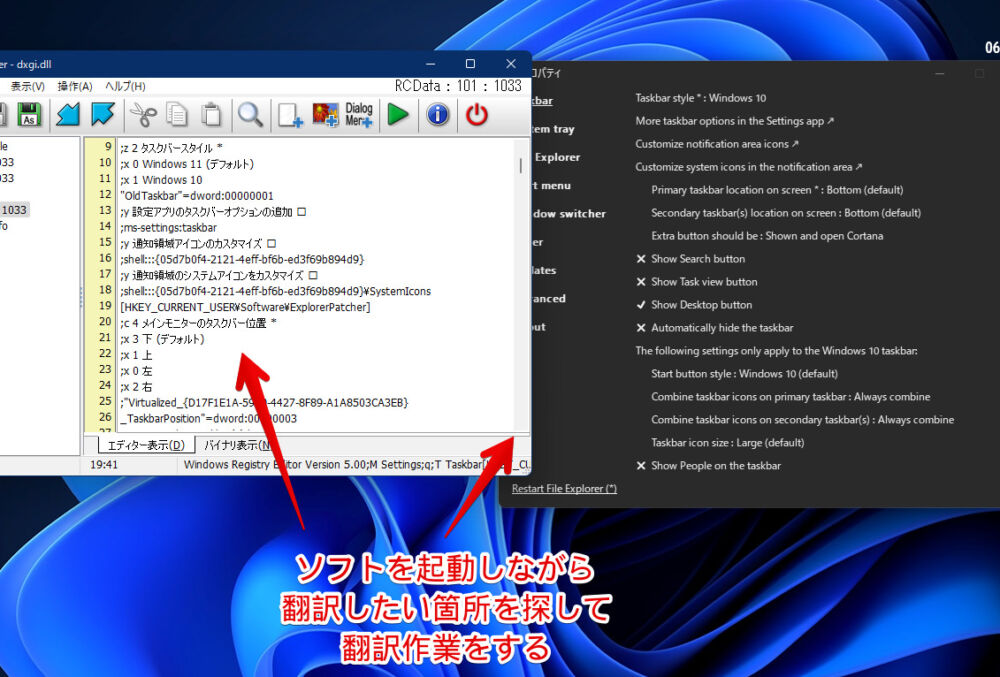This screenshot has height=677, width=1000.
Task: Change Combine taskbar icons on secondary taskbar(s)
Action: (802, 419)
